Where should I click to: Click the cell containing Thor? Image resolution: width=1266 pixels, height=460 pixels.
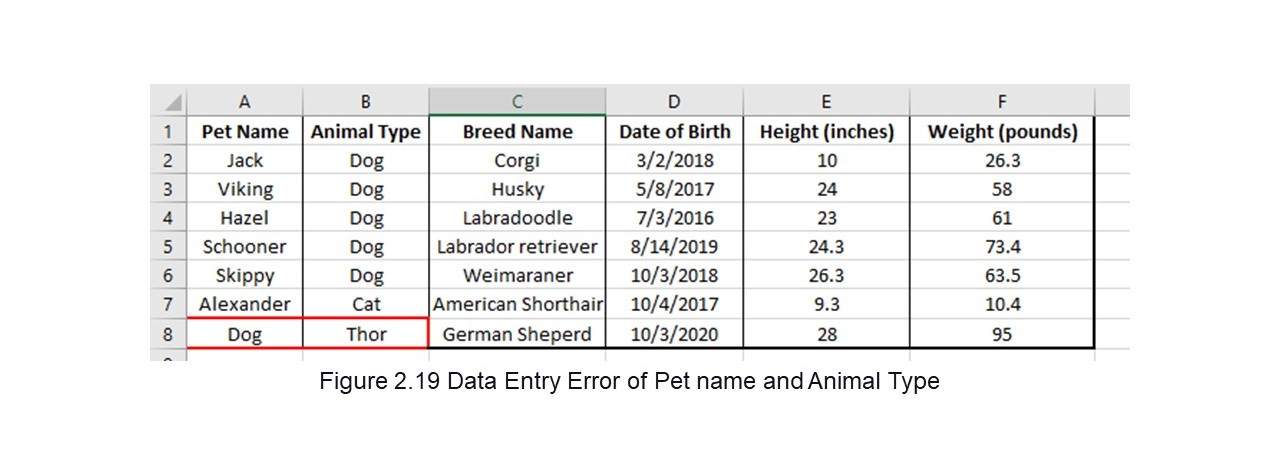coord(366,334)
